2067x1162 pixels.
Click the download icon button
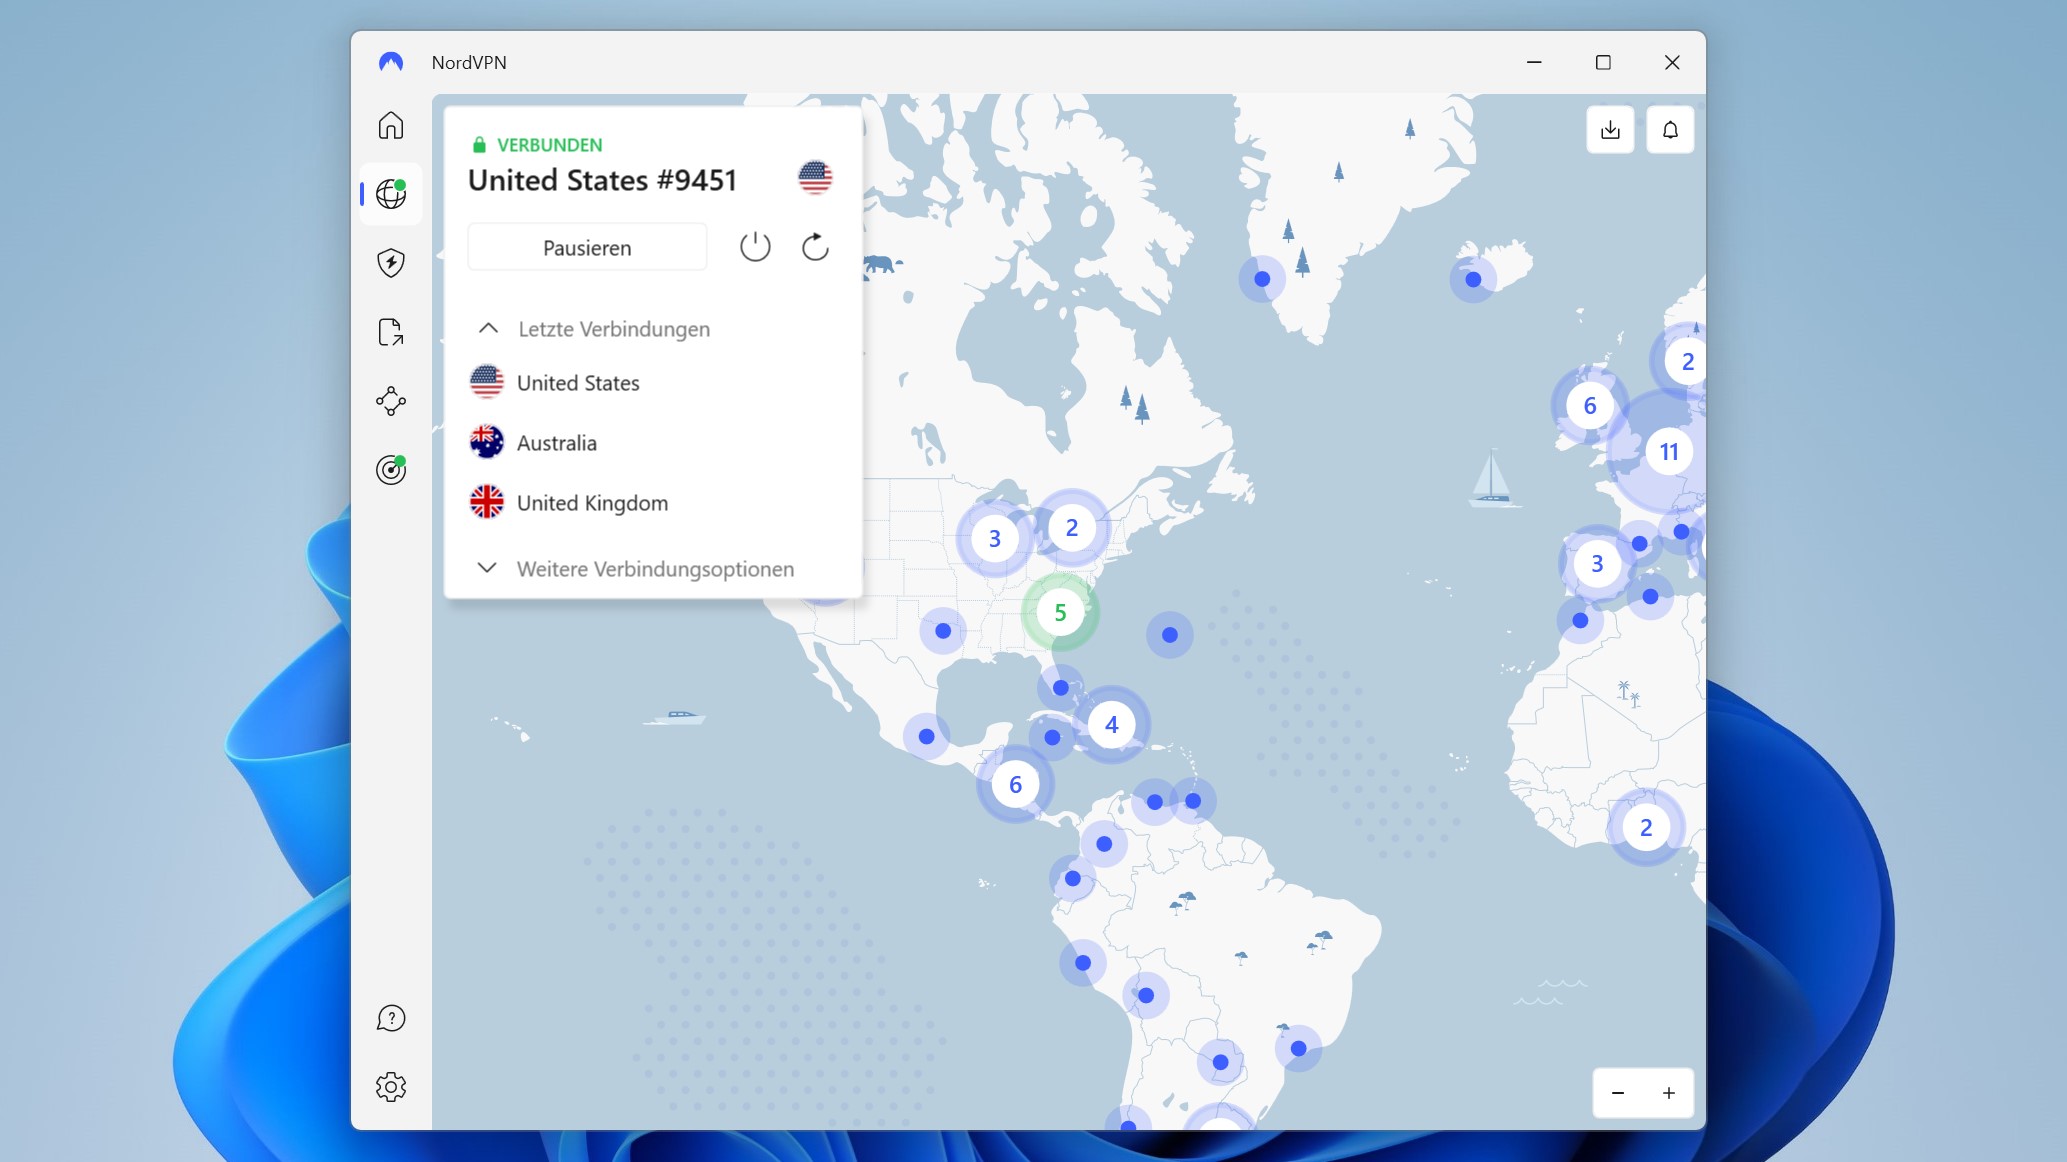point(1610,130)
